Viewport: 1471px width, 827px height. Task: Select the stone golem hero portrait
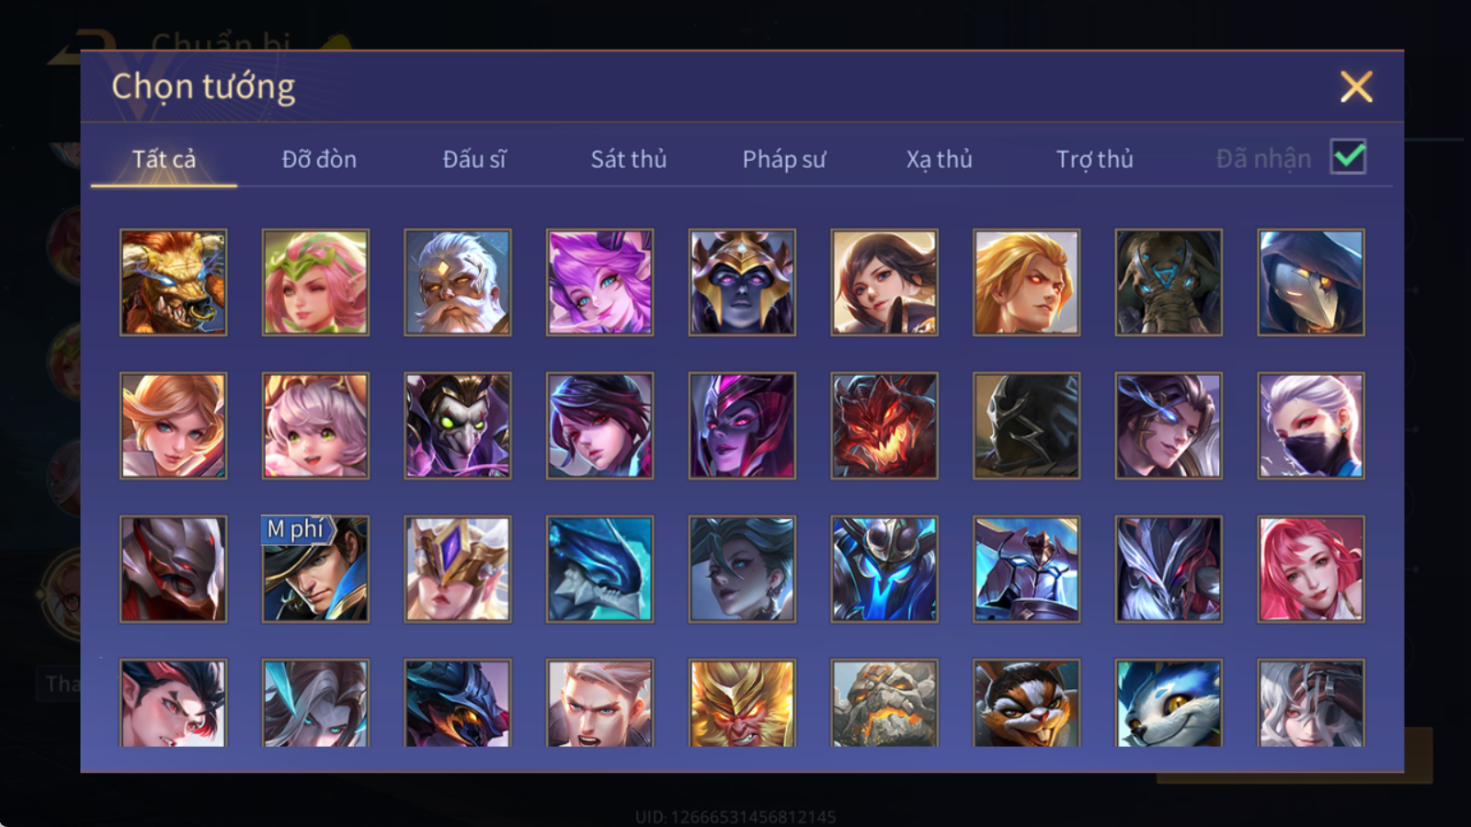click(884, 703)
